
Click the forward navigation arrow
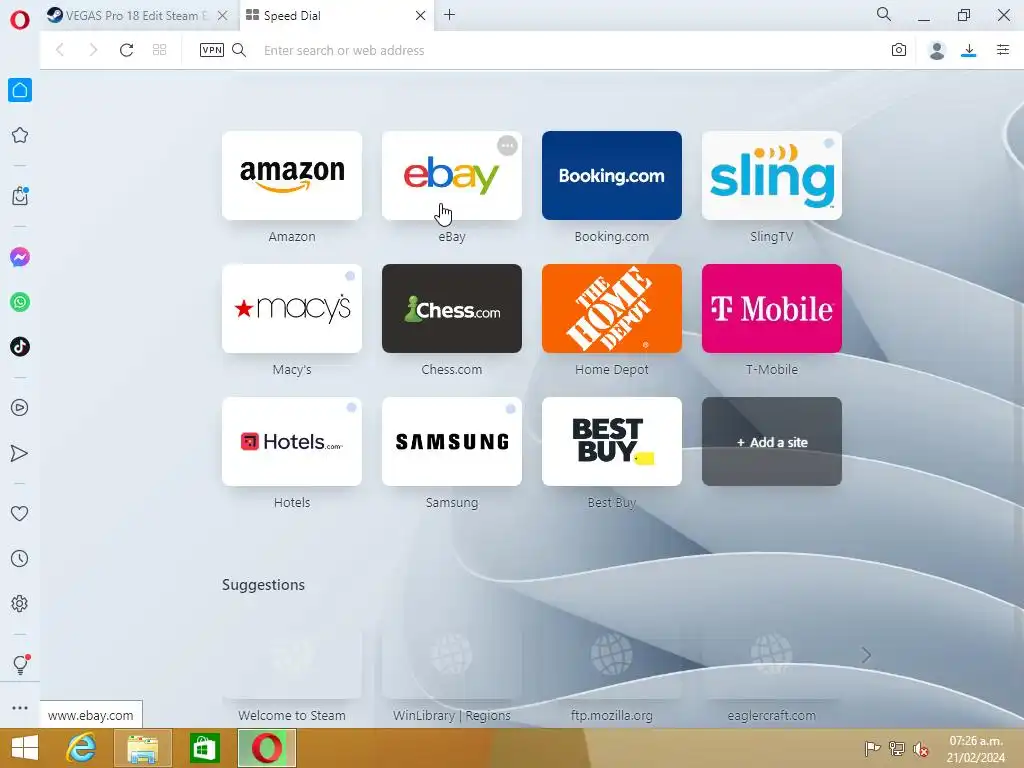click(93, 50)
